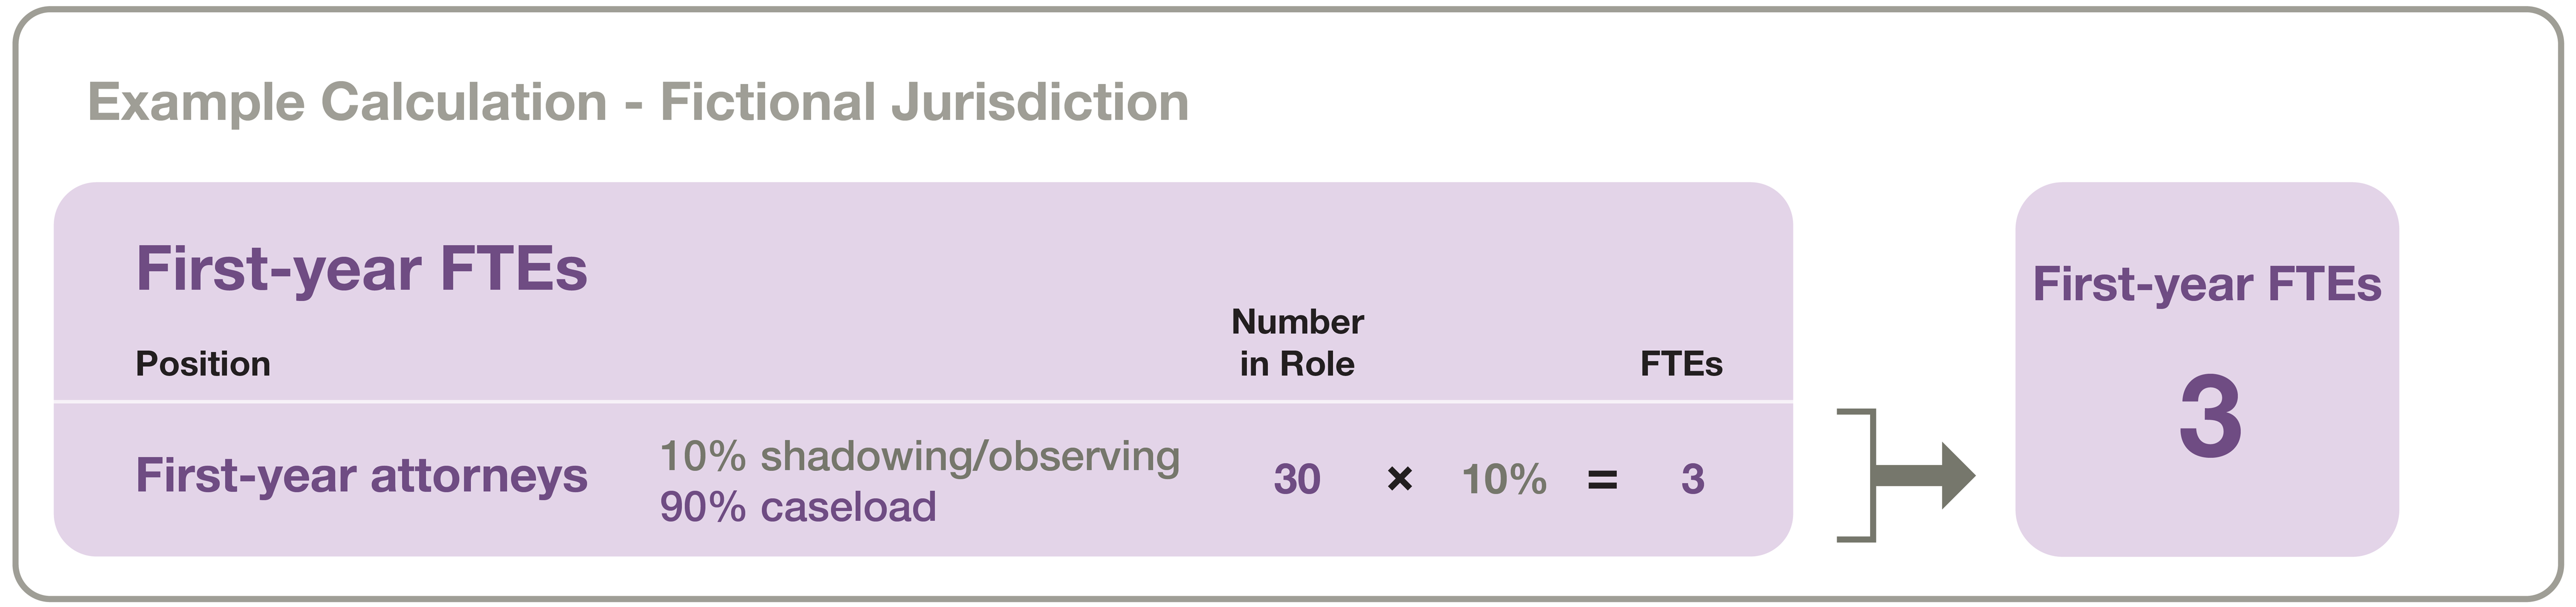This screenshot has width=2576, height=607.
Task: Click the 'Position' column header
Action: pos(203,363)
